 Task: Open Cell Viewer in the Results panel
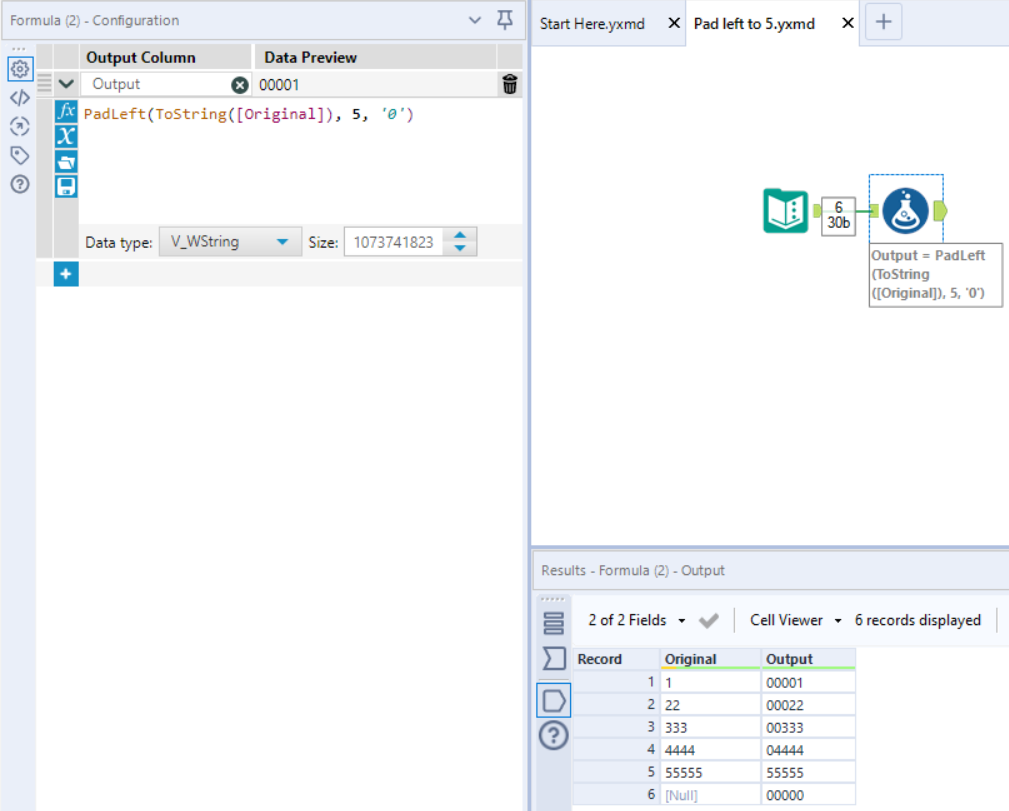click(x=786, y=620)
